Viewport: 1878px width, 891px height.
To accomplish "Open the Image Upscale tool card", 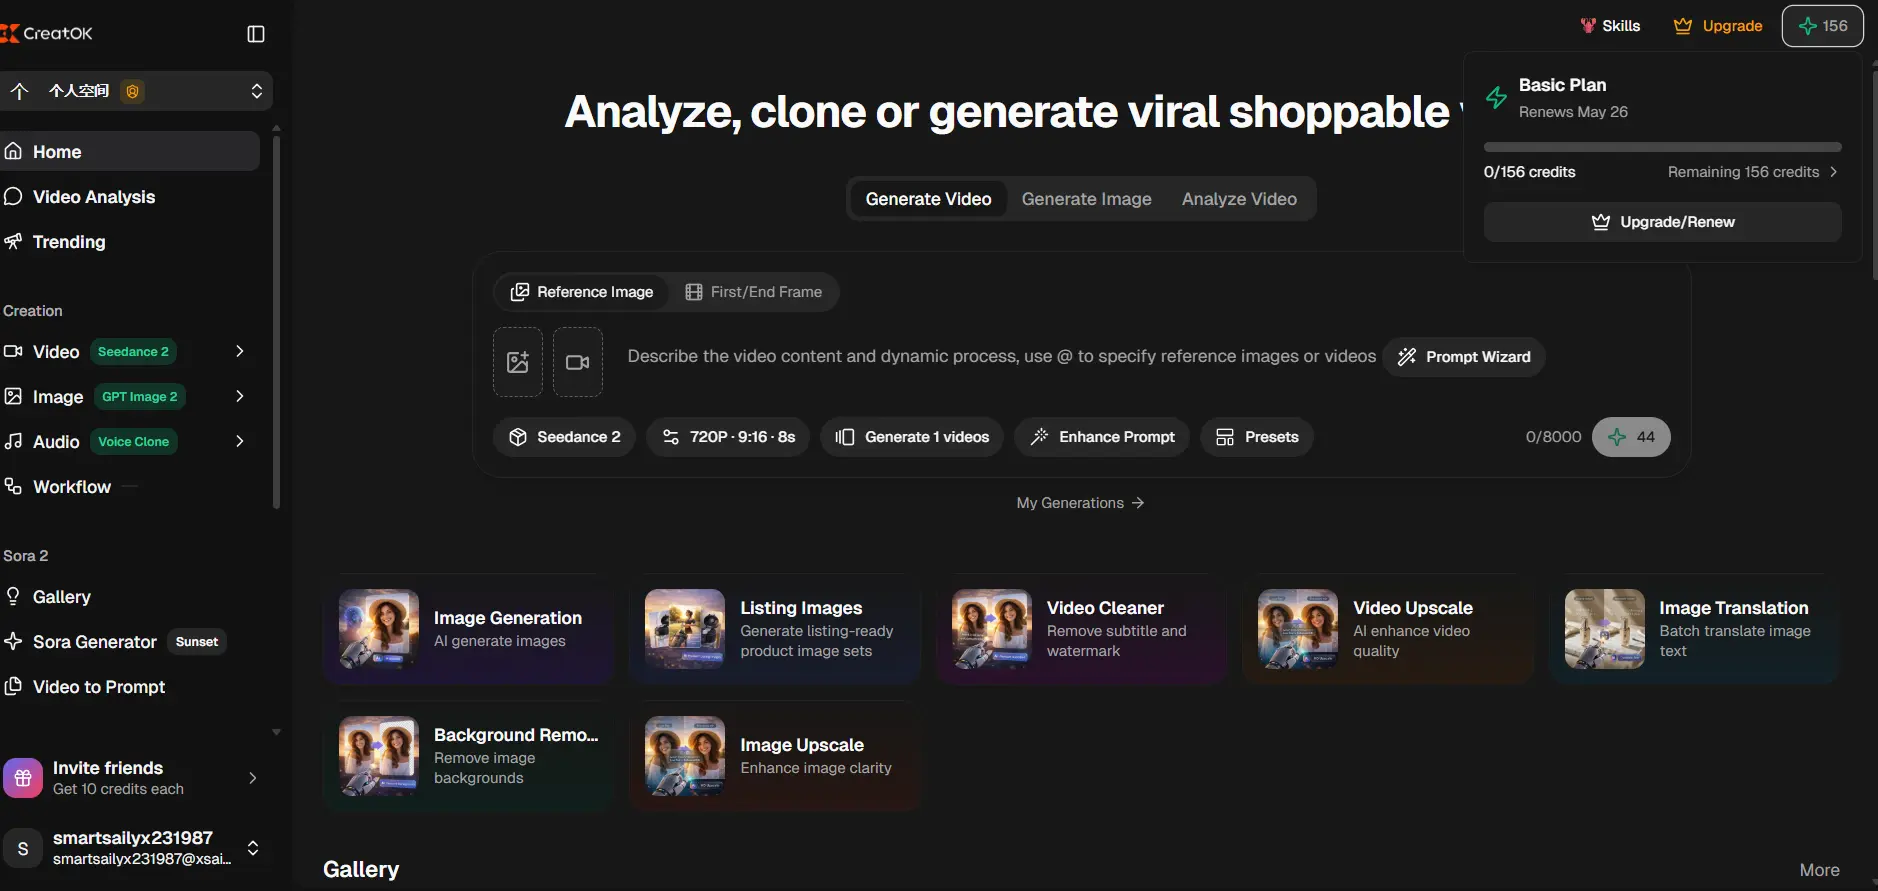I will pos(775,756).
